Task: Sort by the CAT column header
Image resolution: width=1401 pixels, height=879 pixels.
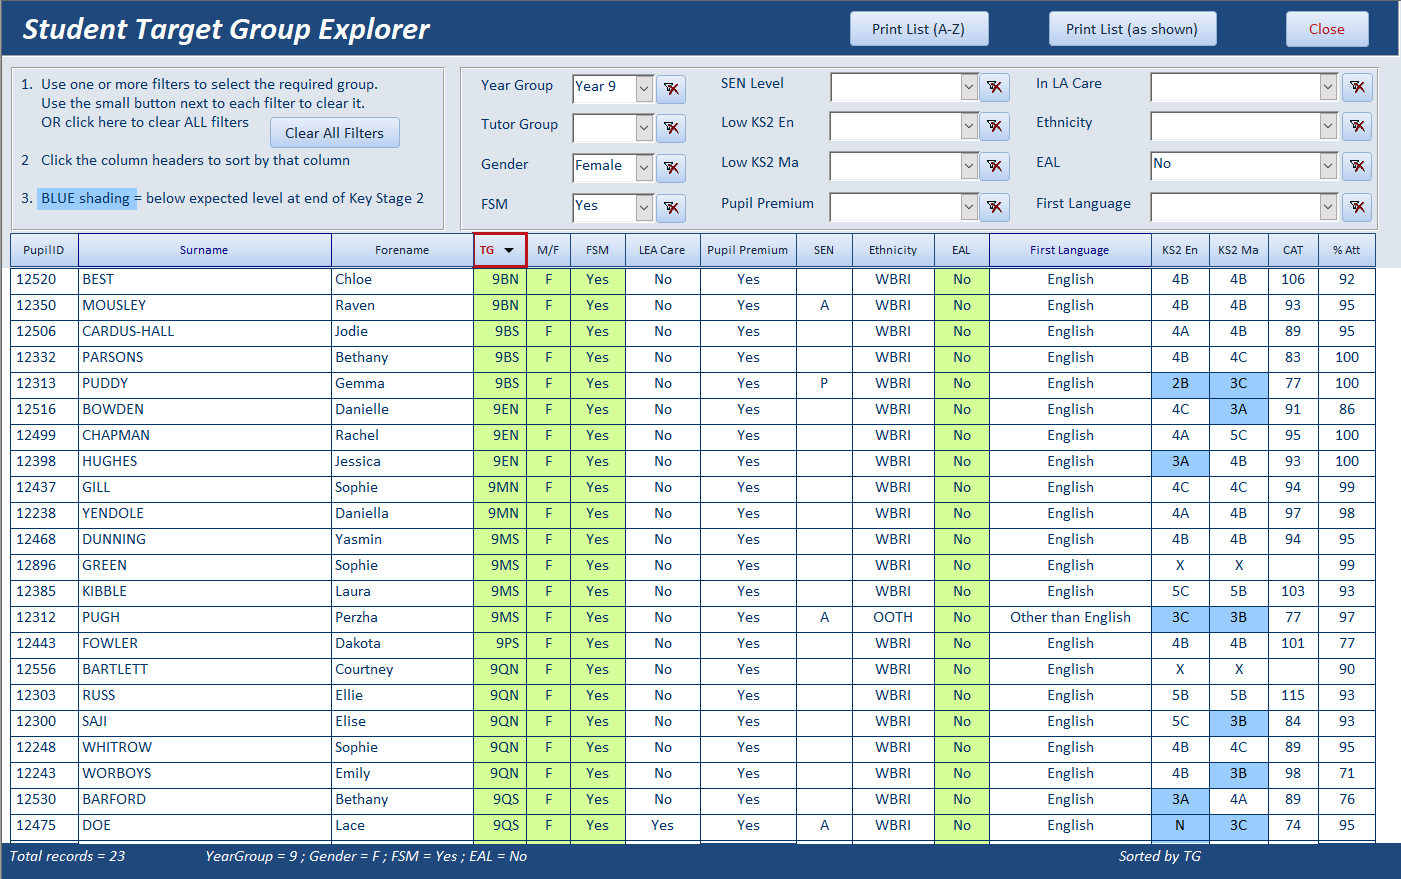Action: point(1293,250)
